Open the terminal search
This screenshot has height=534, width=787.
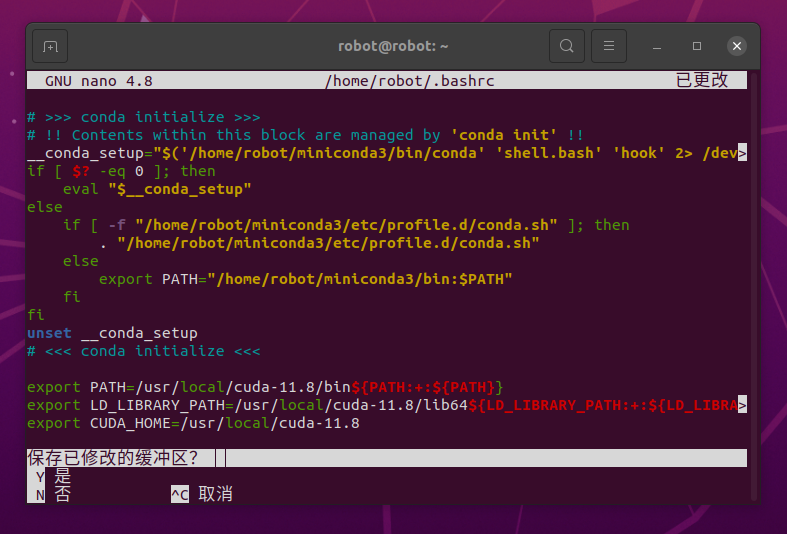pos(567,46)
